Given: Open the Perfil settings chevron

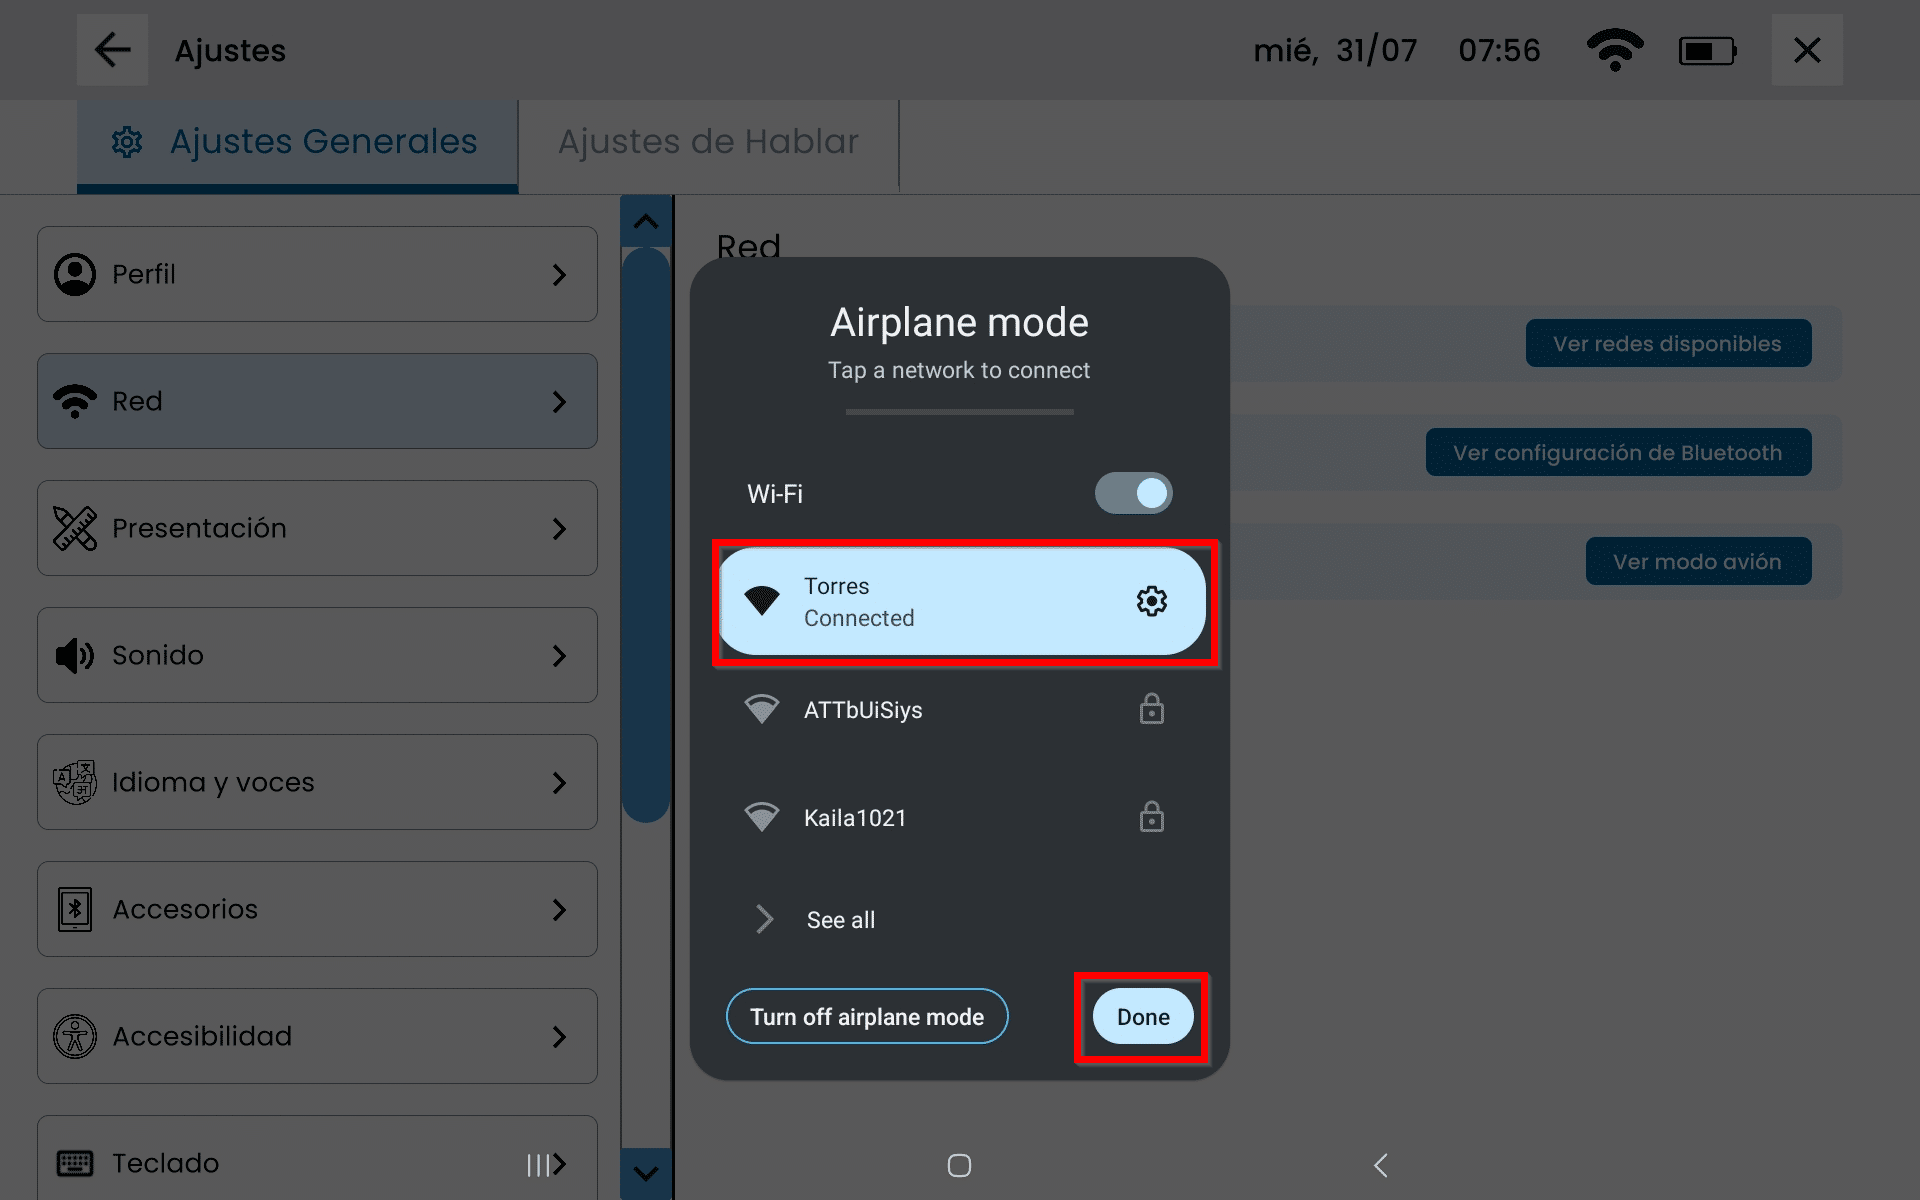Looking at the screenshot, I should coord(559,275).
